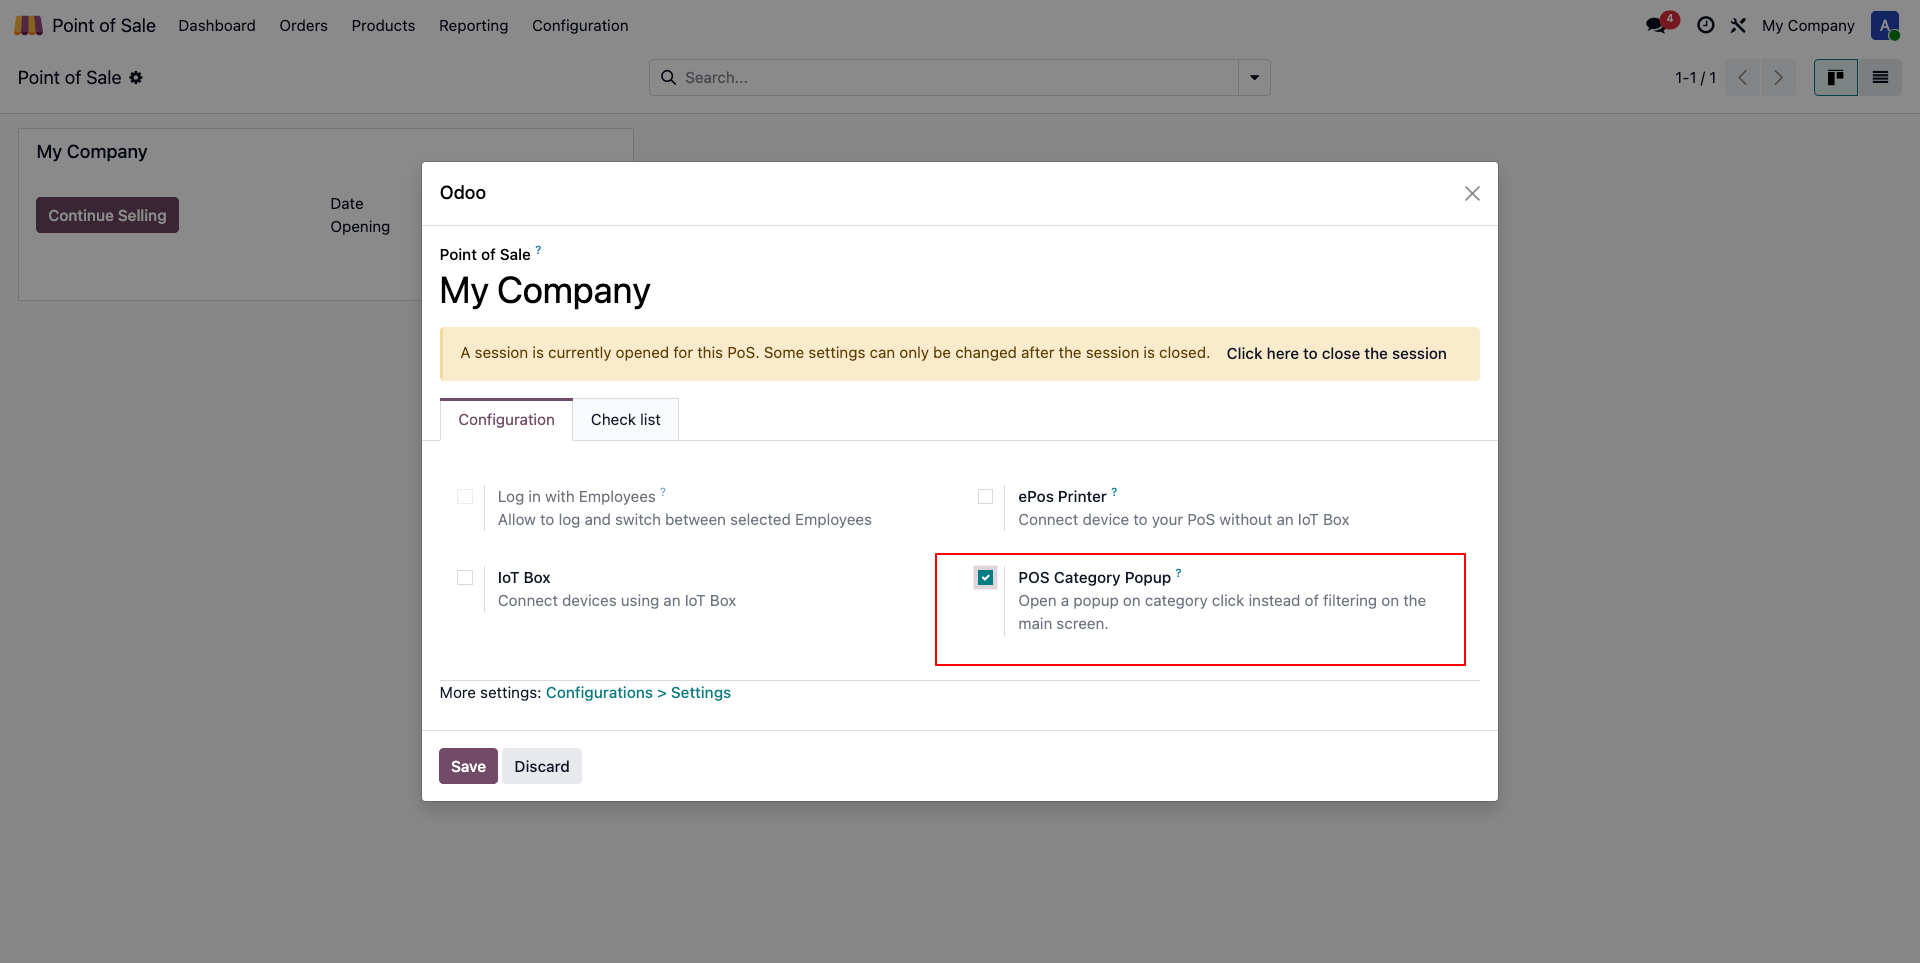Expand the search options dropdown
The height and width of the screenshot is (963, 1920).
(1254, 77)
